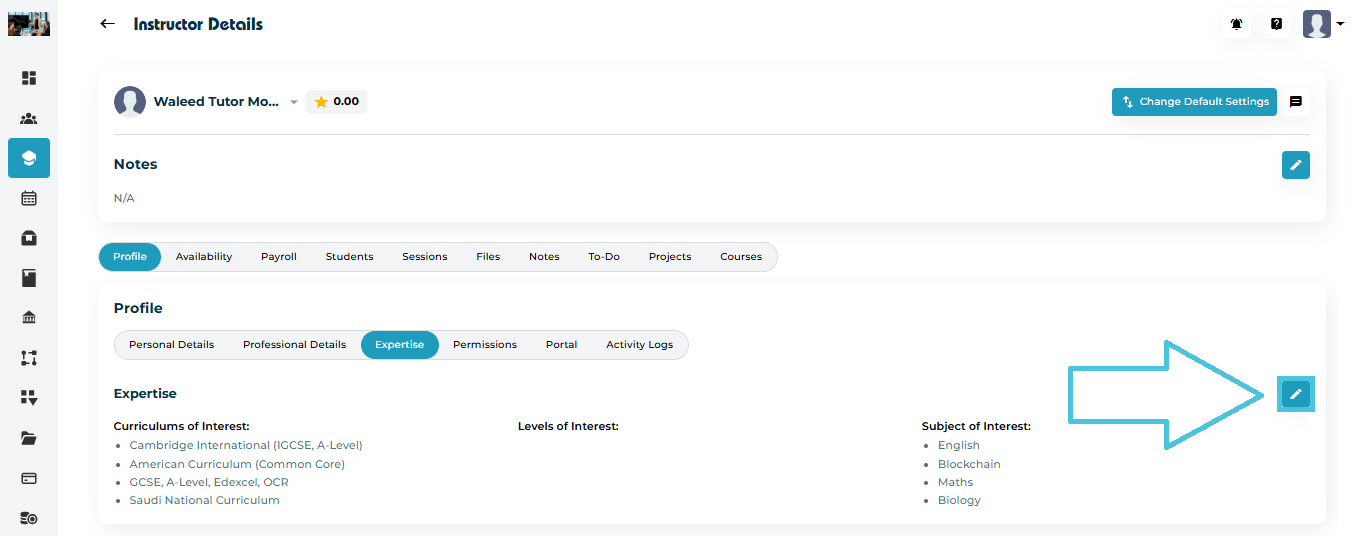The width and height of the screenshot is (1358, 536).
Task: Click the people group icon in sidebar
Action: (x=29, y=118)
